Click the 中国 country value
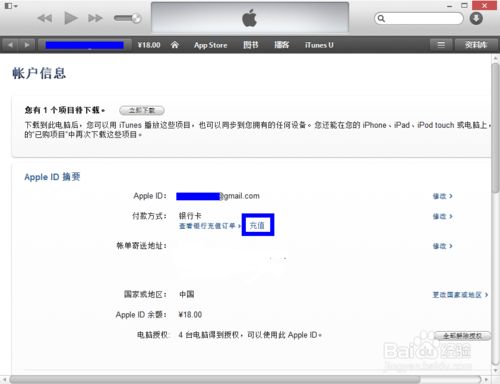 point(187,294)
